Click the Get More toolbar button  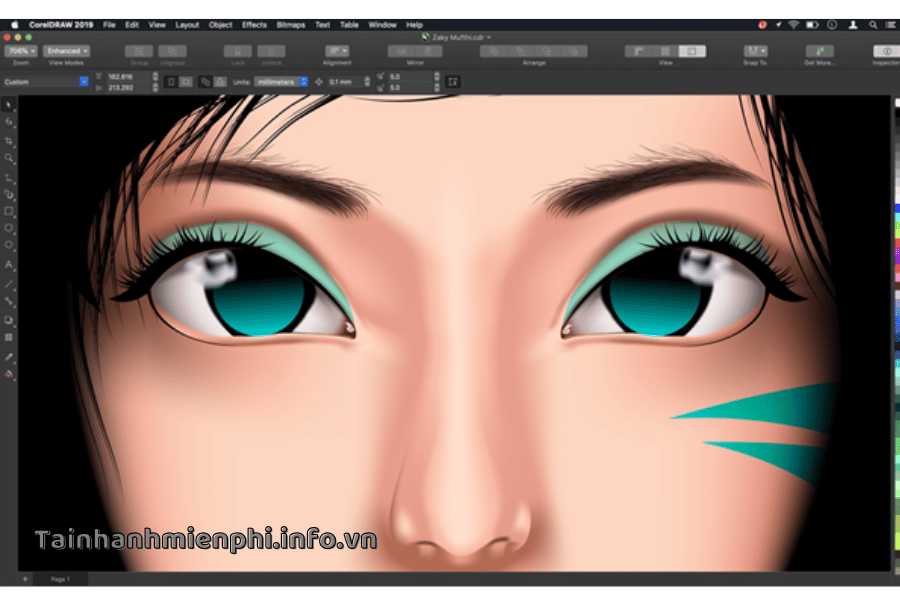[820, 51]
